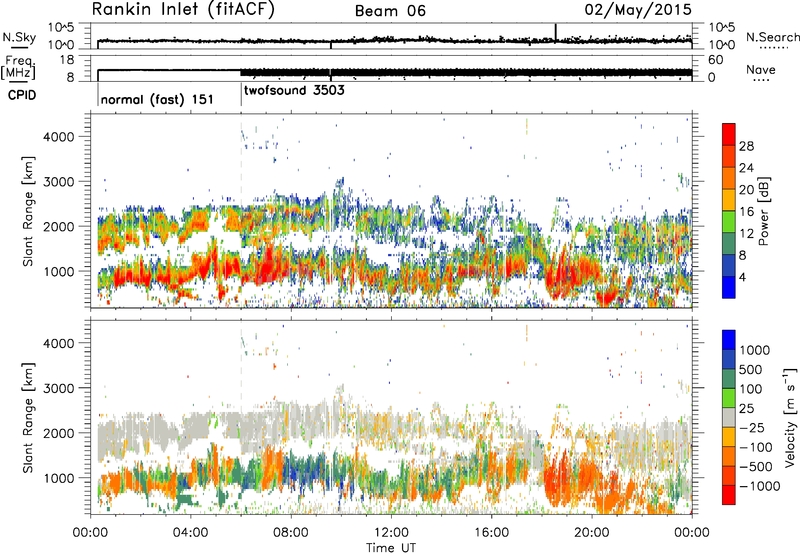Click the 'N.Sky' legend label
This screenshot has height=554, width=800.
19,37
